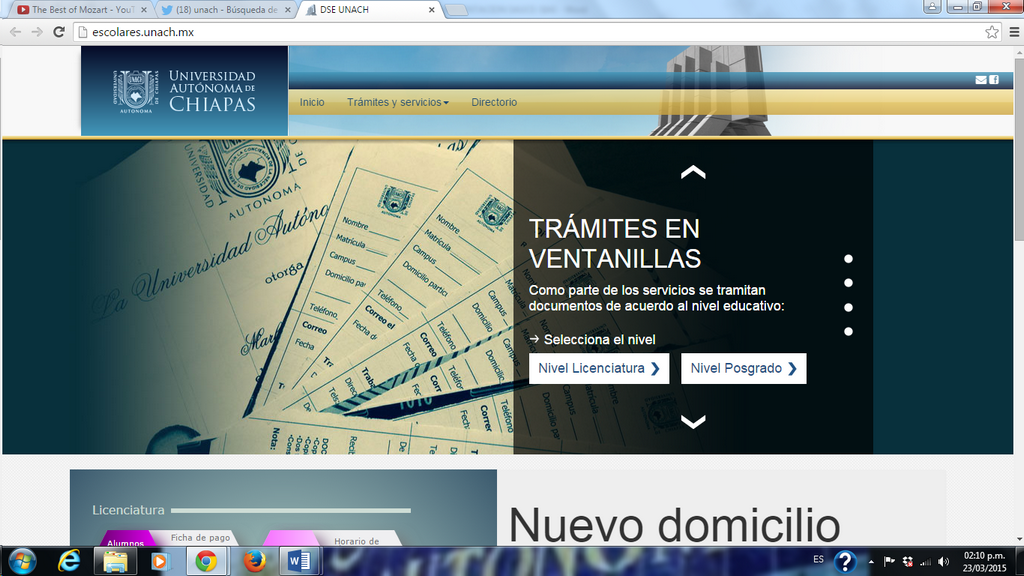Click the vertical page scrollbar thumb

pyautogui.click(x=1019, y=150)
